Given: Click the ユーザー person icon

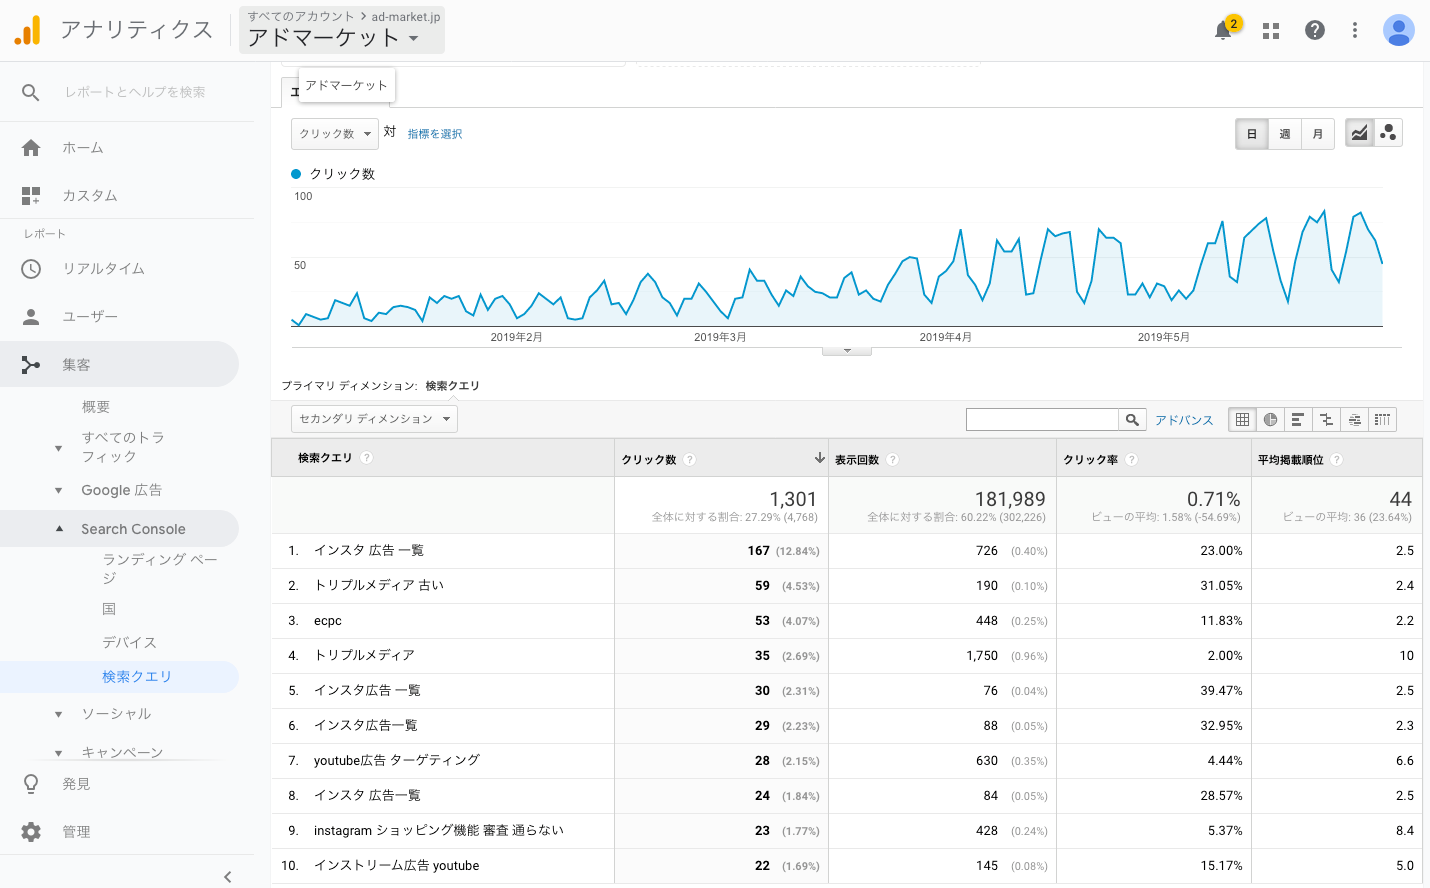Looking at the screenshot, I should point(31,317).
